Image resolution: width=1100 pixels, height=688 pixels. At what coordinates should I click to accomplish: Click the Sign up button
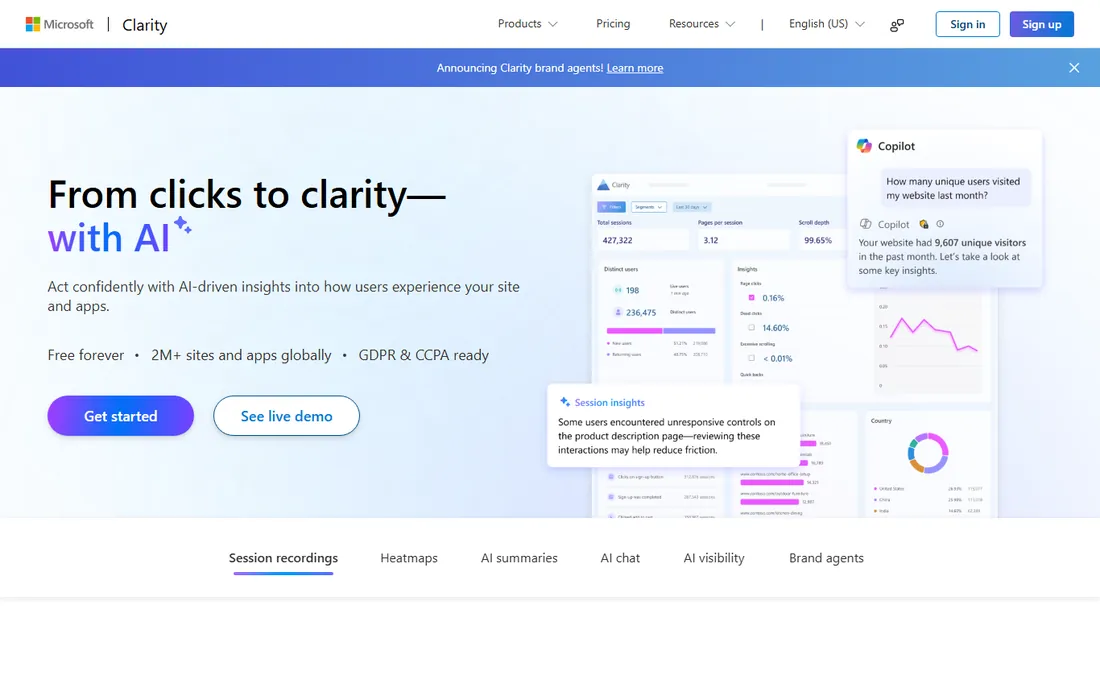click(1042, 25)
